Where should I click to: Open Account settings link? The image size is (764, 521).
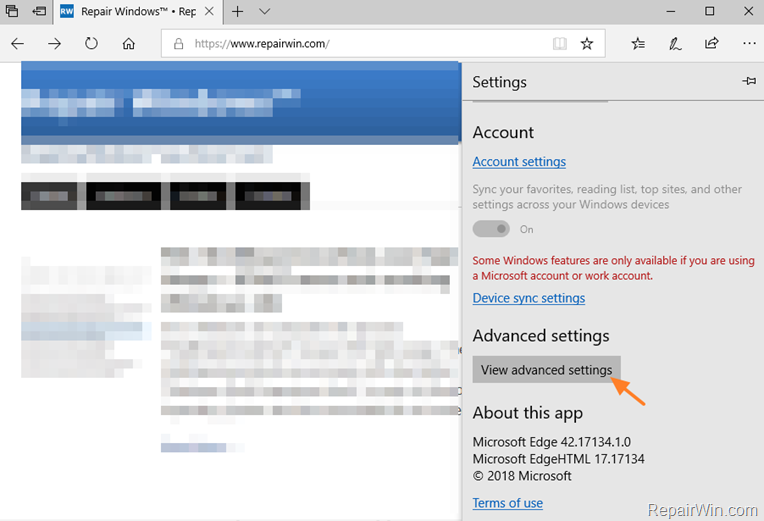[519, 162]
